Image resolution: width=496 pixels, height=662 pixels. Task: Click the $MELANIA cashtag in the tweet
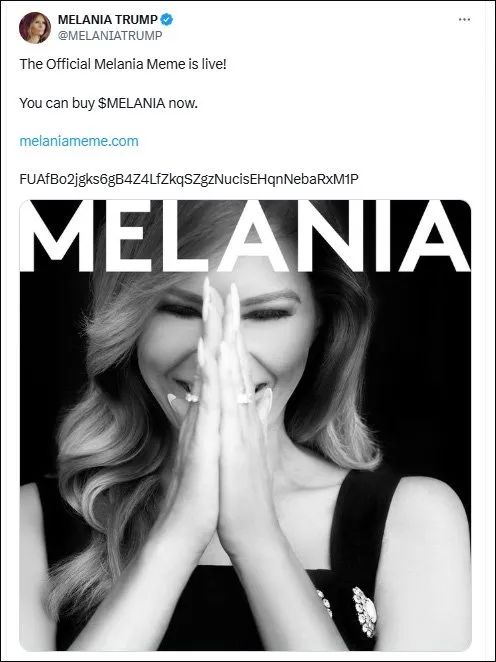[131, 103]
